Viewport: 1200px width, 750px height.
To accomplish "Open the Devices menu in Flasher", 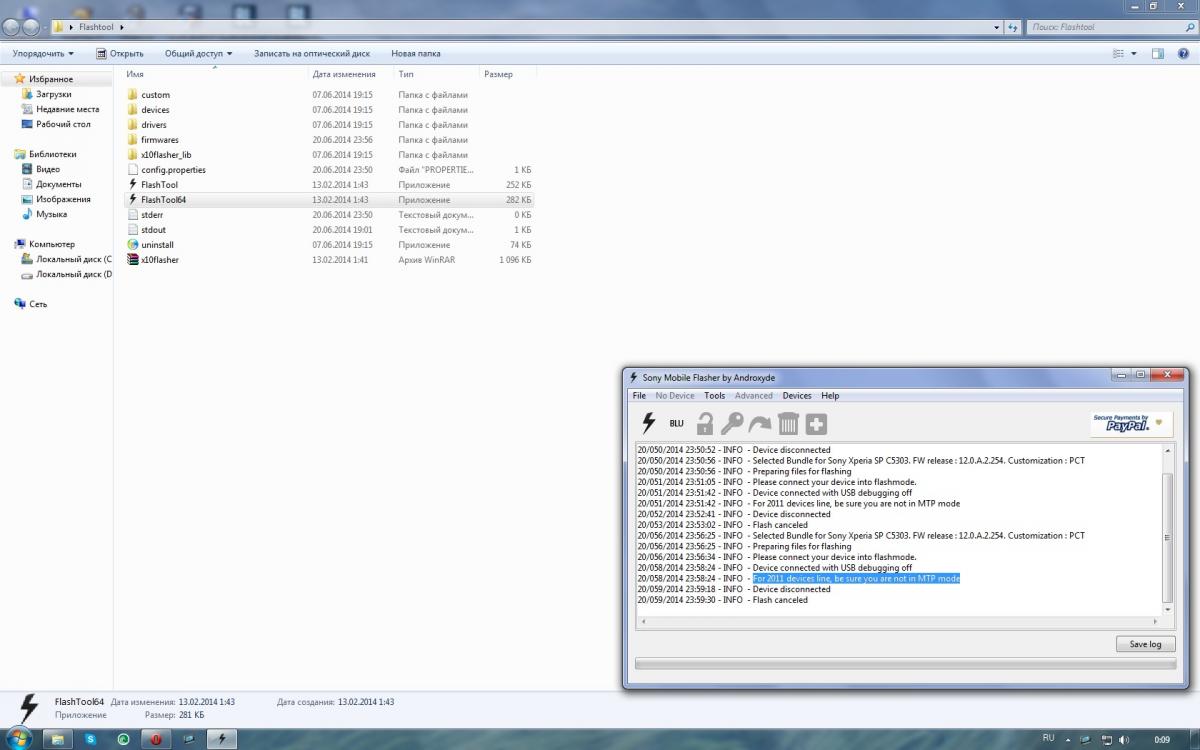I will [797, 396].
